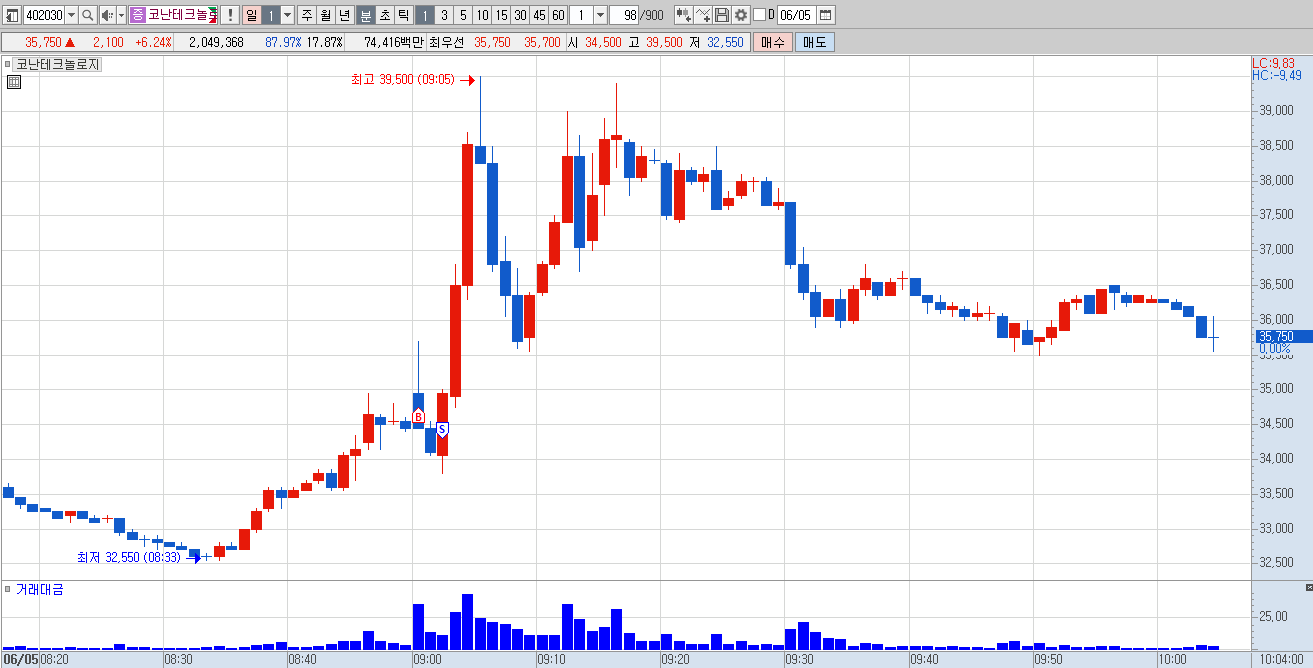Toggle the 일 (daily) chart mode
The width and height of the screenshot is (1313, 668).
[251, 15]
